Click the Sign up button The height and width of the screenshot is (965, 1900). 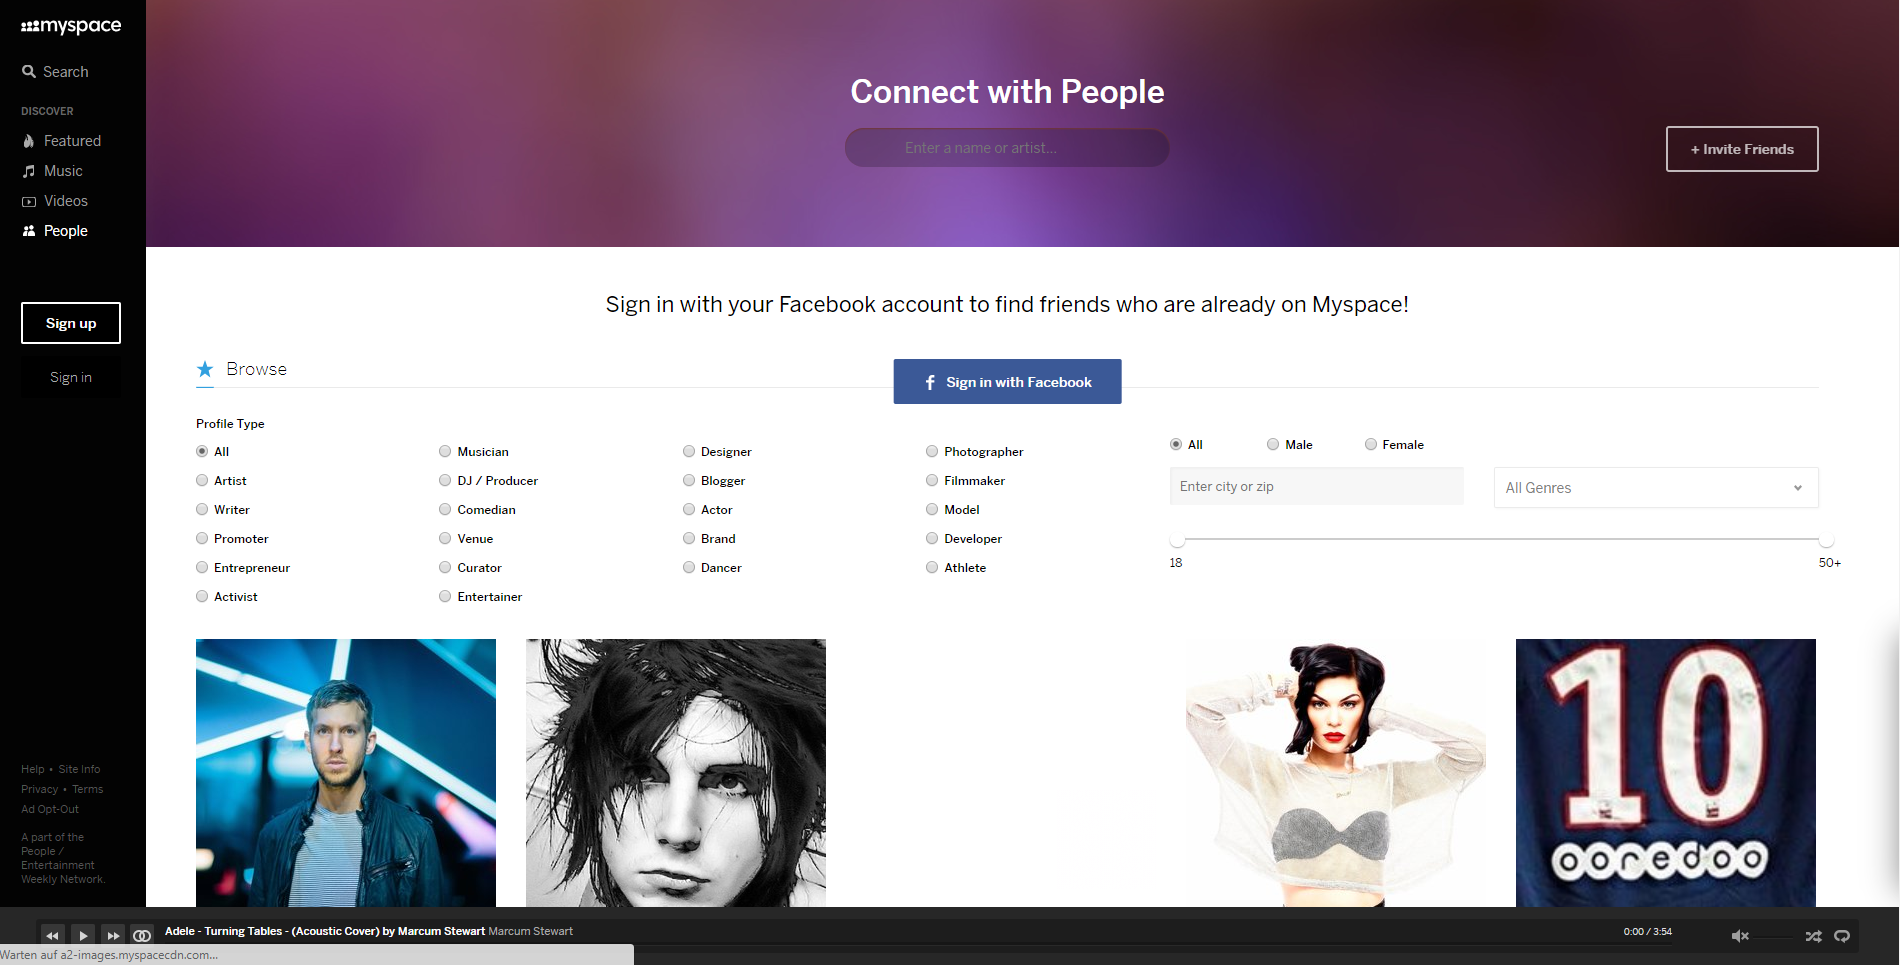tap(71, 323)
